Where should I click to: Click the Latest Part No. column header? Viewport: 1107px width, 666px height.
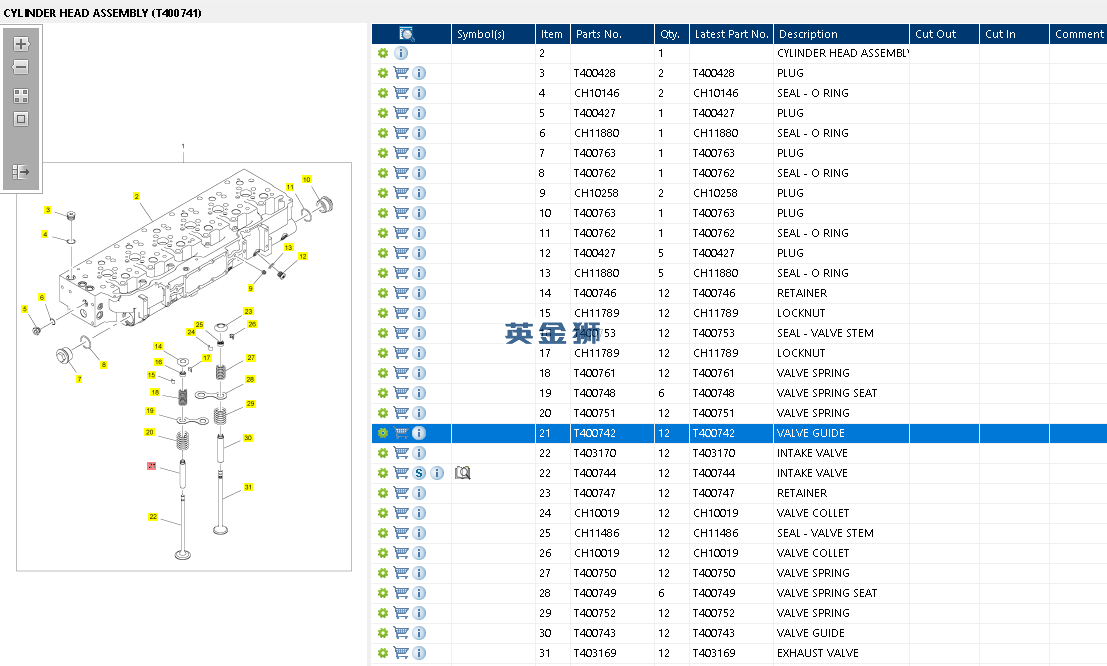pos(731,34)
